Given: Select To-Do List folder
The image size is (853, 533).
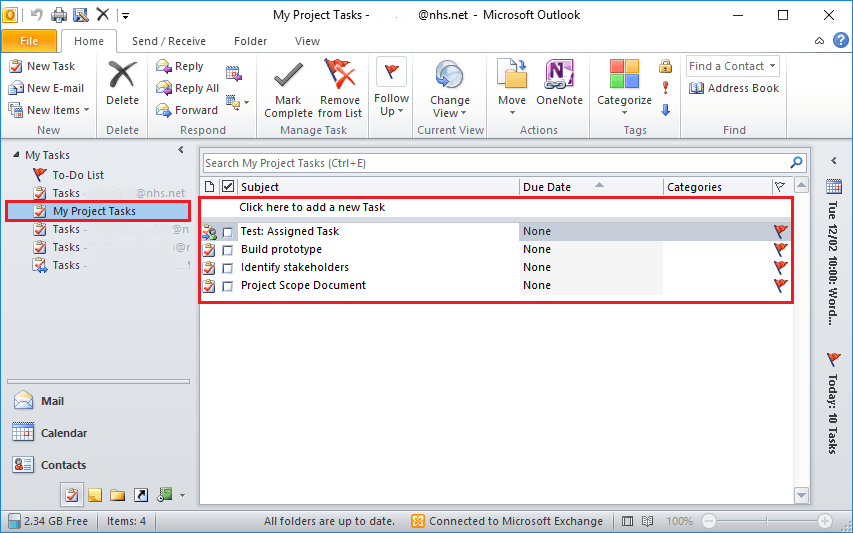Looking at the screenshot, I should (69, 175).
